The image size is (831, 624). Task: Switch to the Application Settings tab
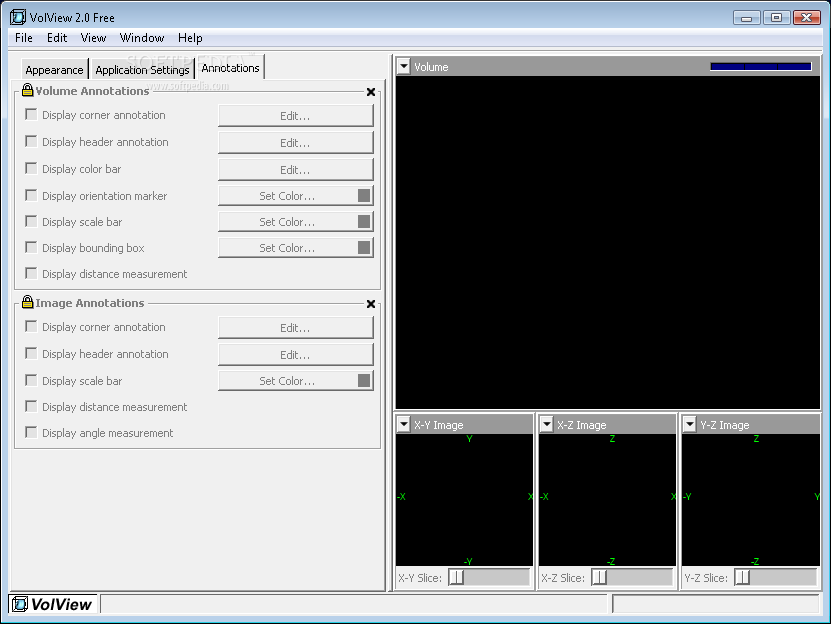click(142, 69)
